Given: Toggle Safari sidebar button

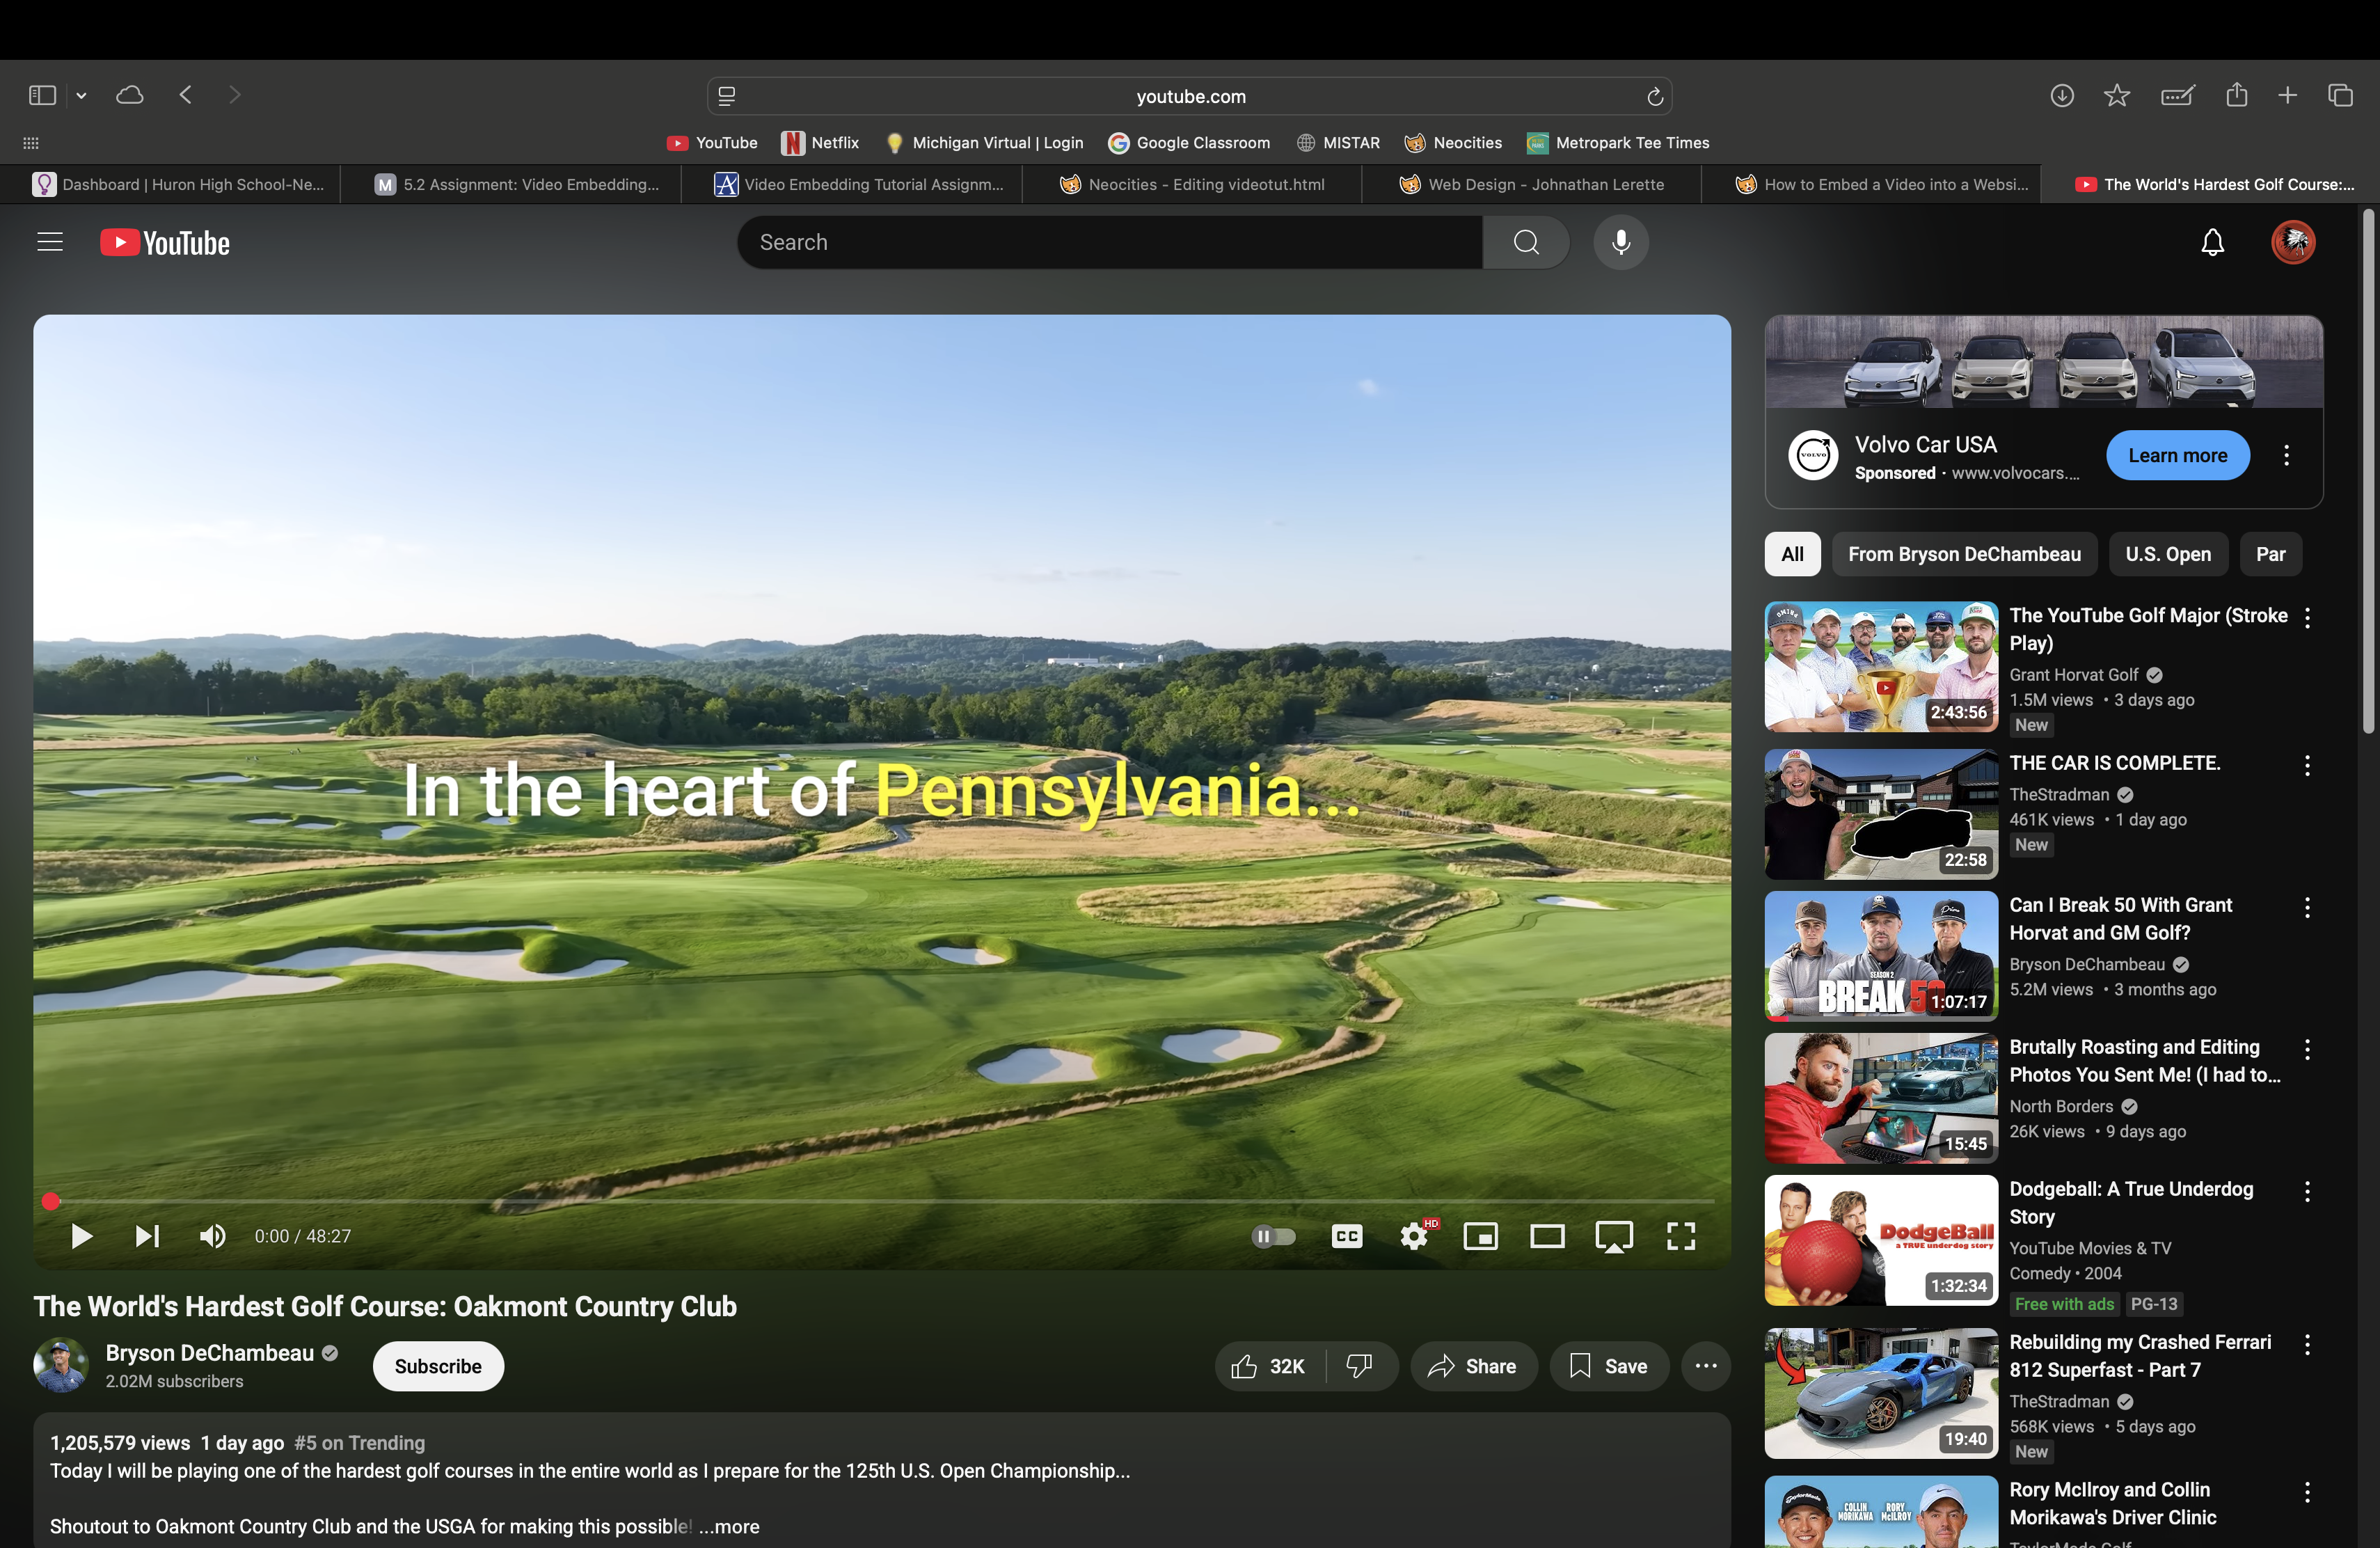Looking at the screenshot, I should 42,95.
